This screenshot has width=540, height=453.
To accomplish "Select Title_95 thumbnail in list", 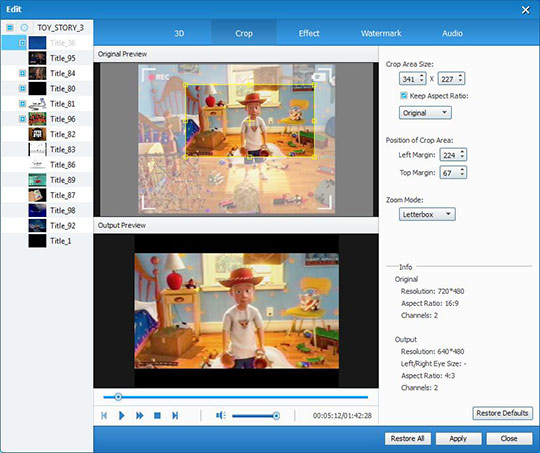I will tap(37, 58).
